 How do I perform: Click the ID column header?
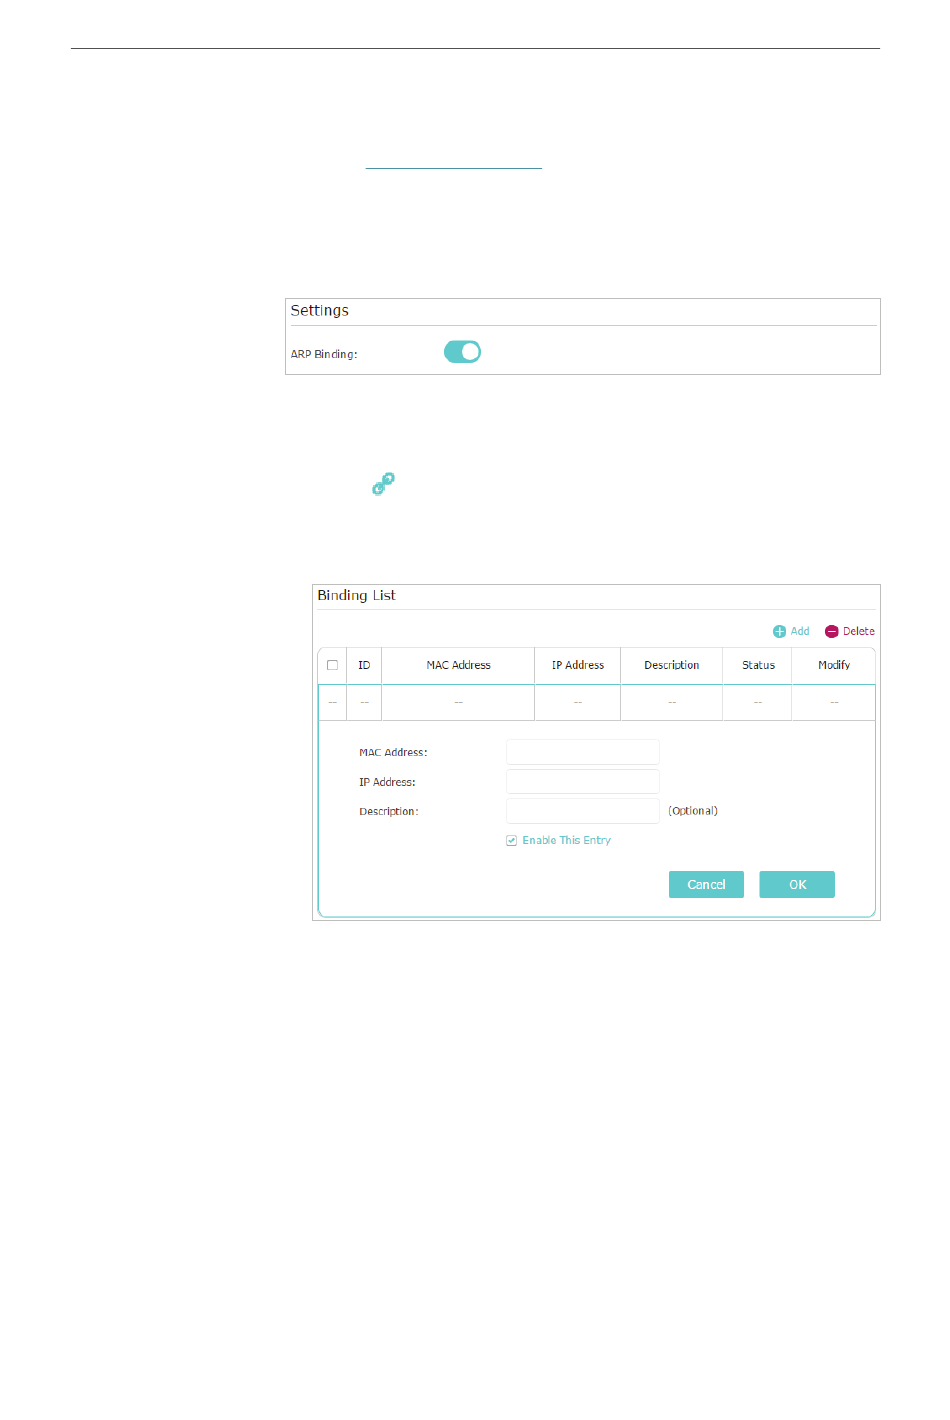[364, 665]
